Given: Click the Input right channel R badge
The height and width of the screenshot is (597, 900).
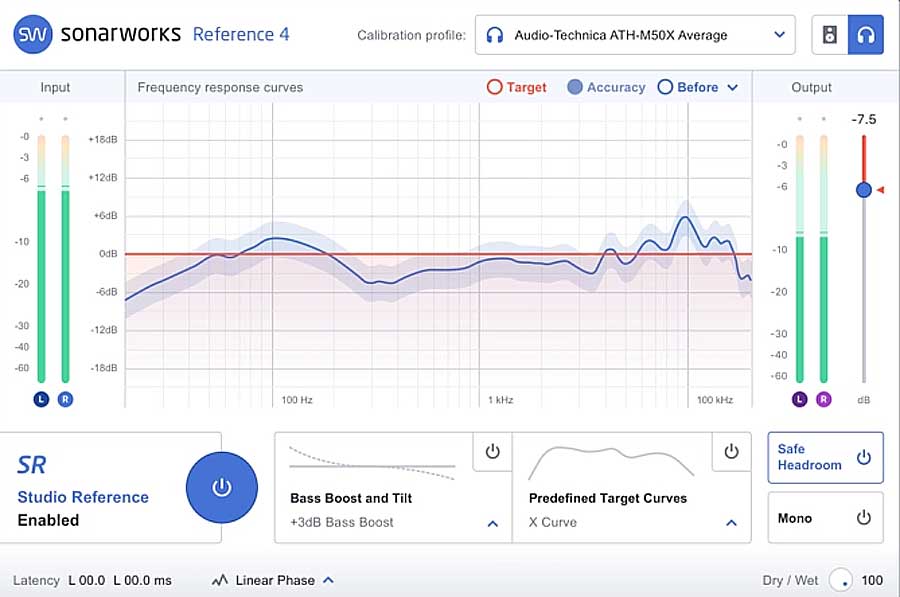Looking at the screenshot, I should click(x=65, y=399).
